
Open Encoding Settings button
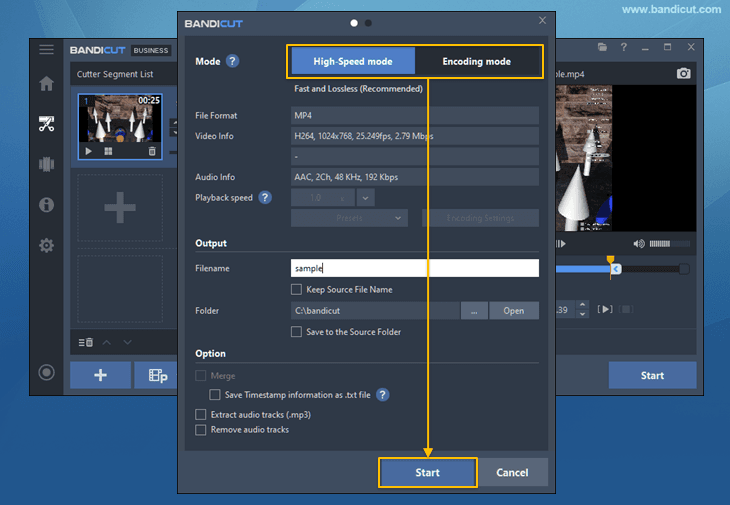click(480, 218)
